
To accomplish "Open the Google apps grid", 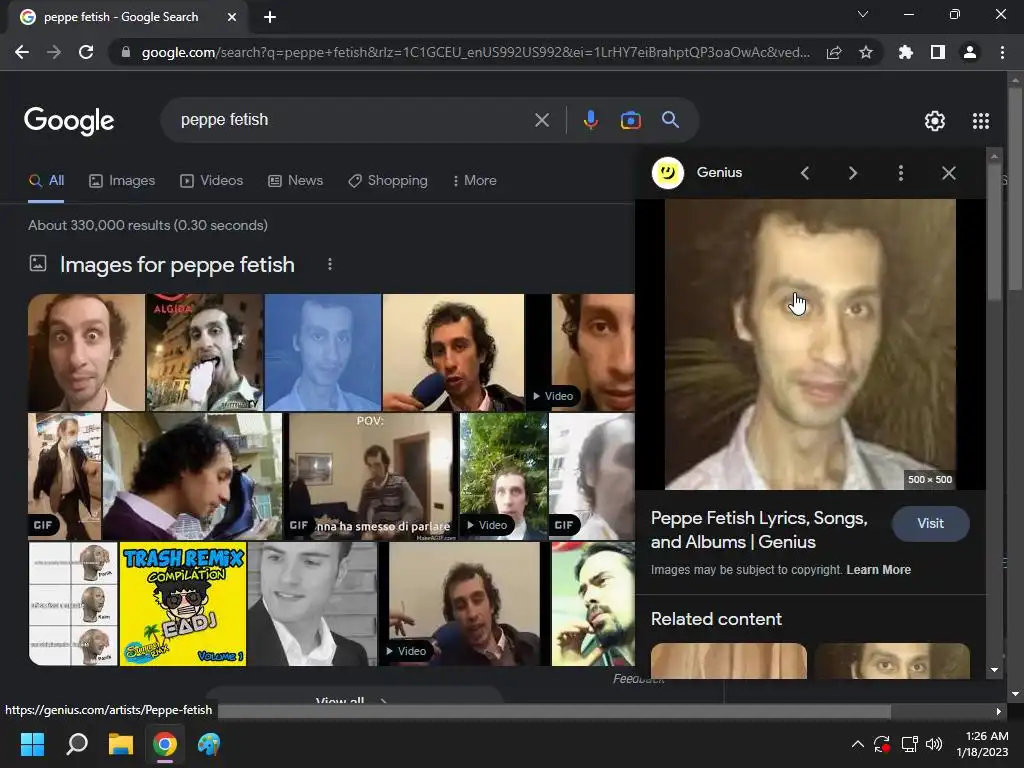I will pyautogui.click(x=981, y=121).
